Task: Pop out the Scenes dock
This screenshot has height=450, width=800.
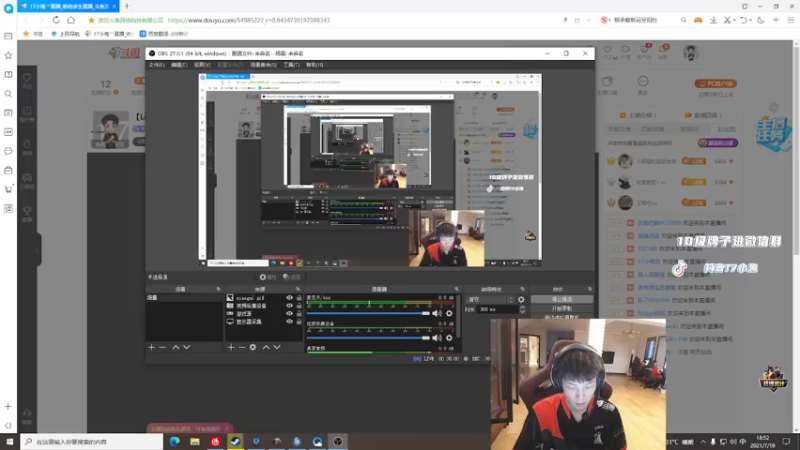Action: tap(218, 289)
